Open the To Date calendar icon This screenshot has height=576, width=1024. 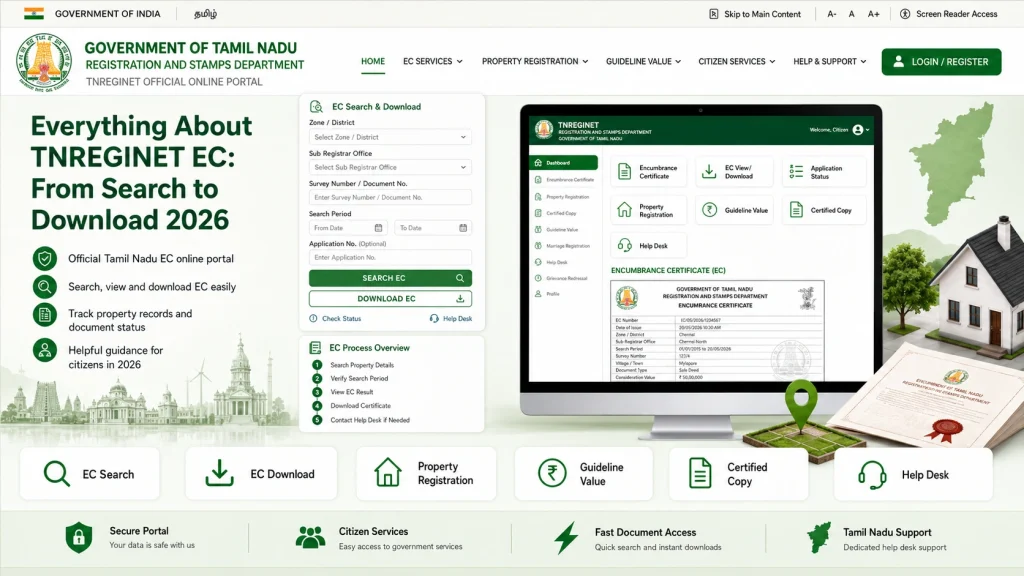463,228
